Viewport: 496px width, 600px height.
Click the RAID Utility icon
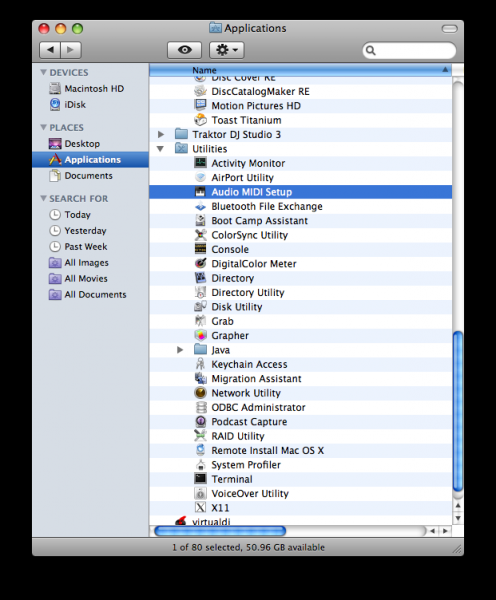(200, 436)
